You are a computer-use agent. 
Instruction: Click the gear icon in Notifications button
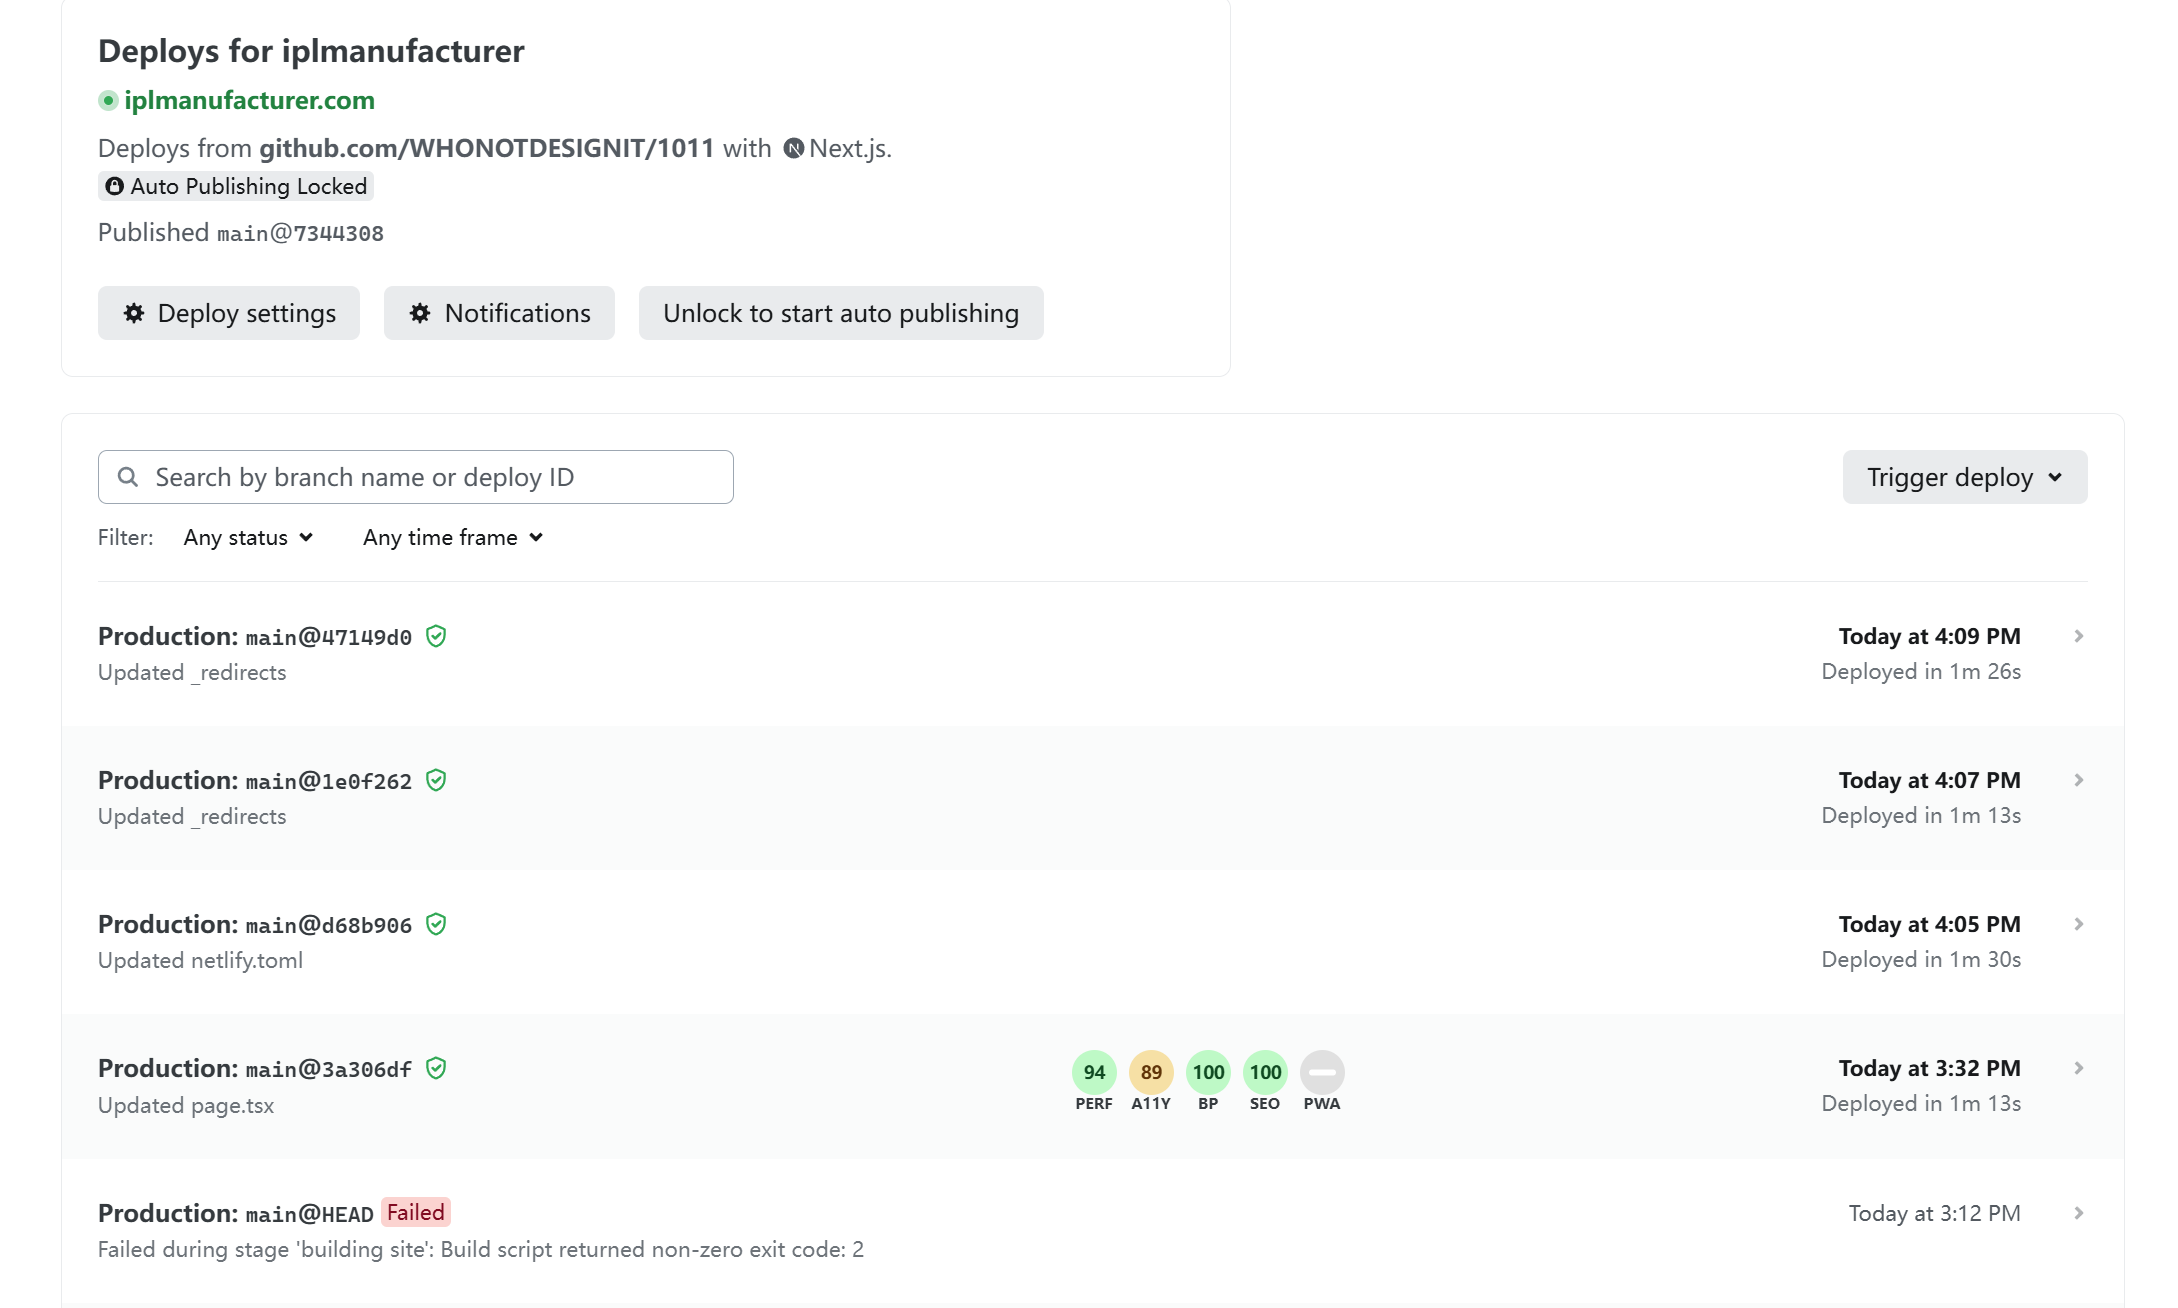(x=420, y=313)
